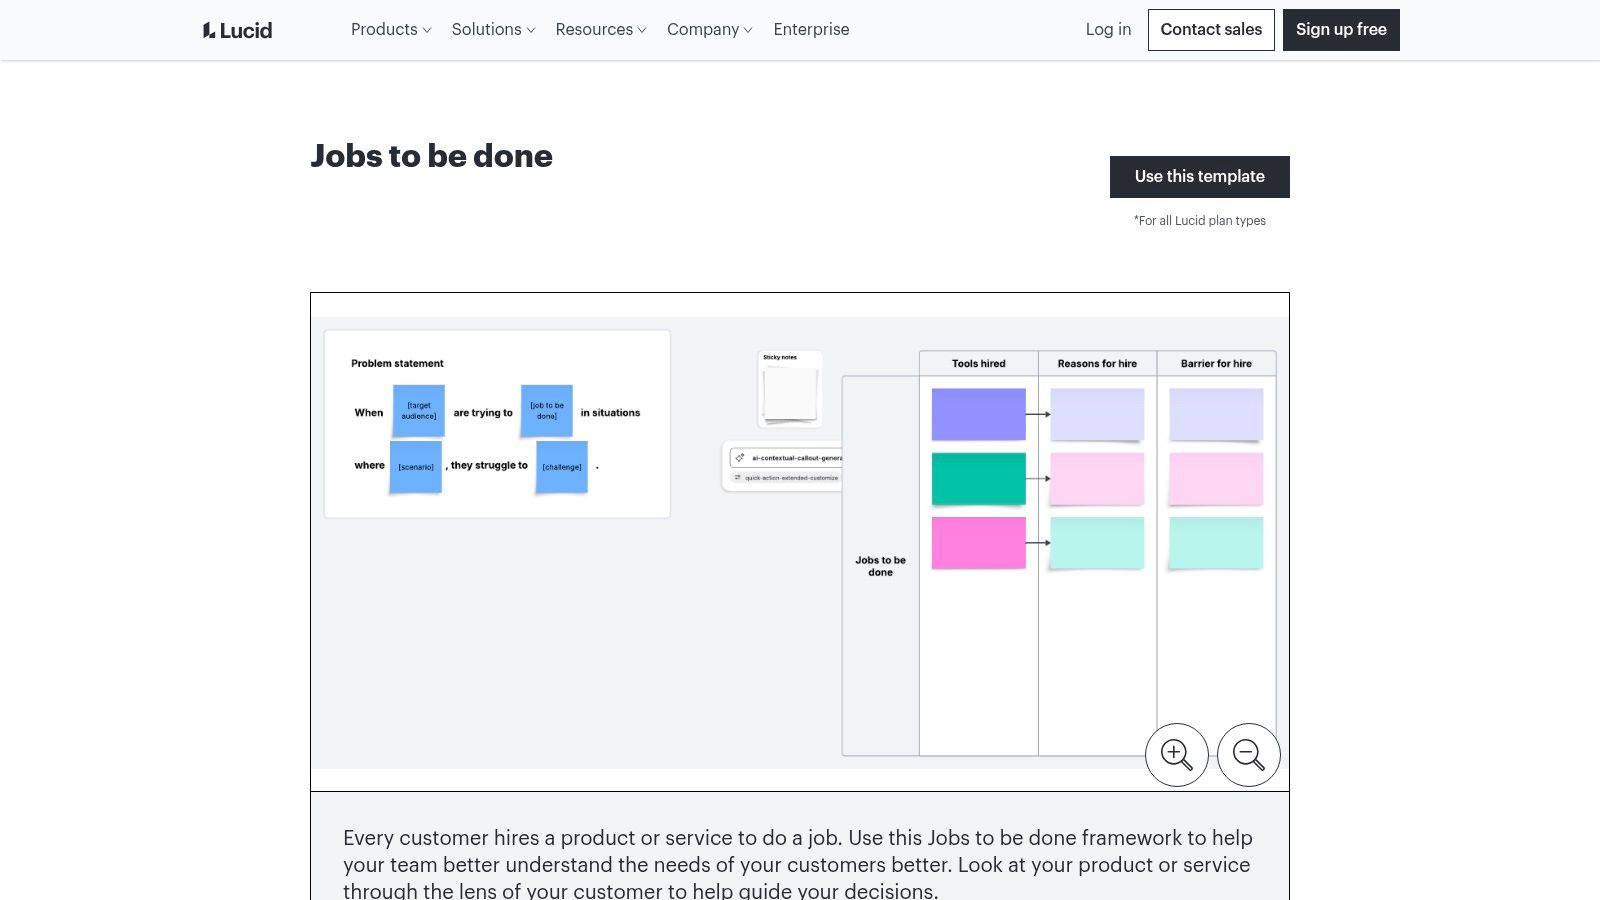Screen dimensions: 1600x900
Task: Click the Log in link
Action: 1108,30
